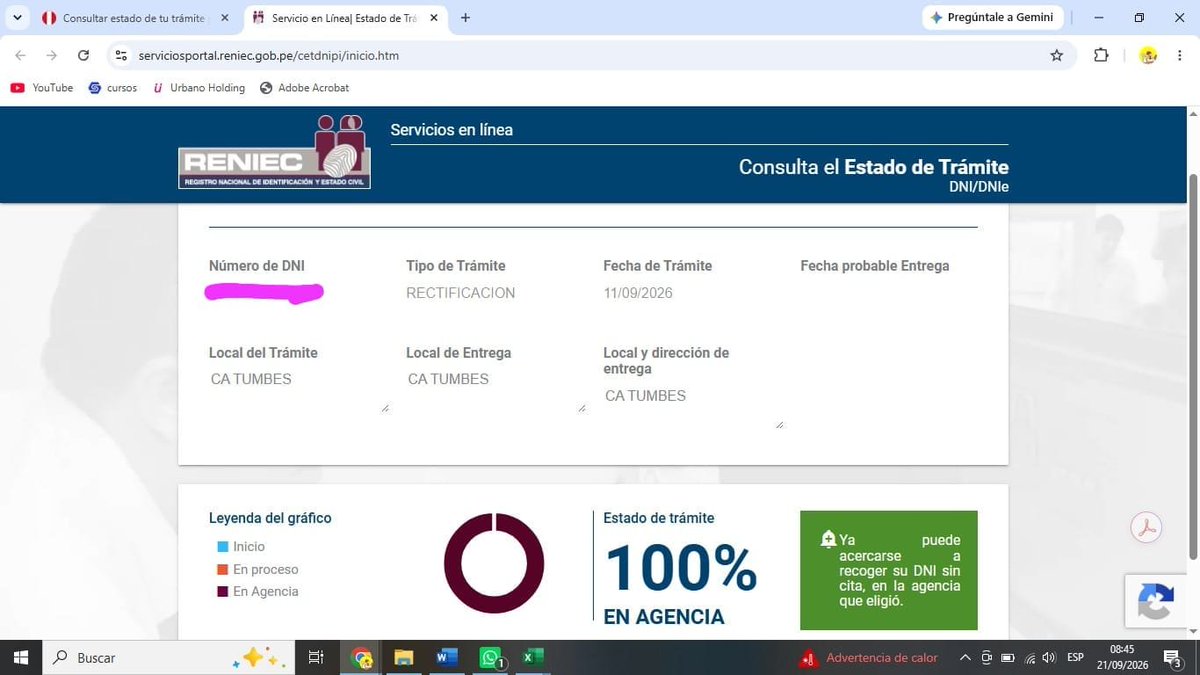Image resolution: width=1200 pixels, height=675 pixels.
Task: Click the 'Pregúntale a Gemini' button
Action: tap(992, 18)
